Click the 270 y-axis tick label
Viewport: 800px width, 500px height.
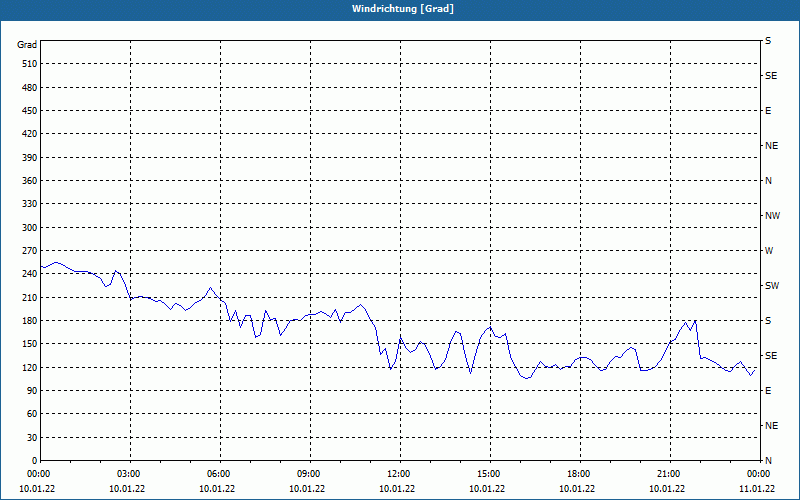30,251
